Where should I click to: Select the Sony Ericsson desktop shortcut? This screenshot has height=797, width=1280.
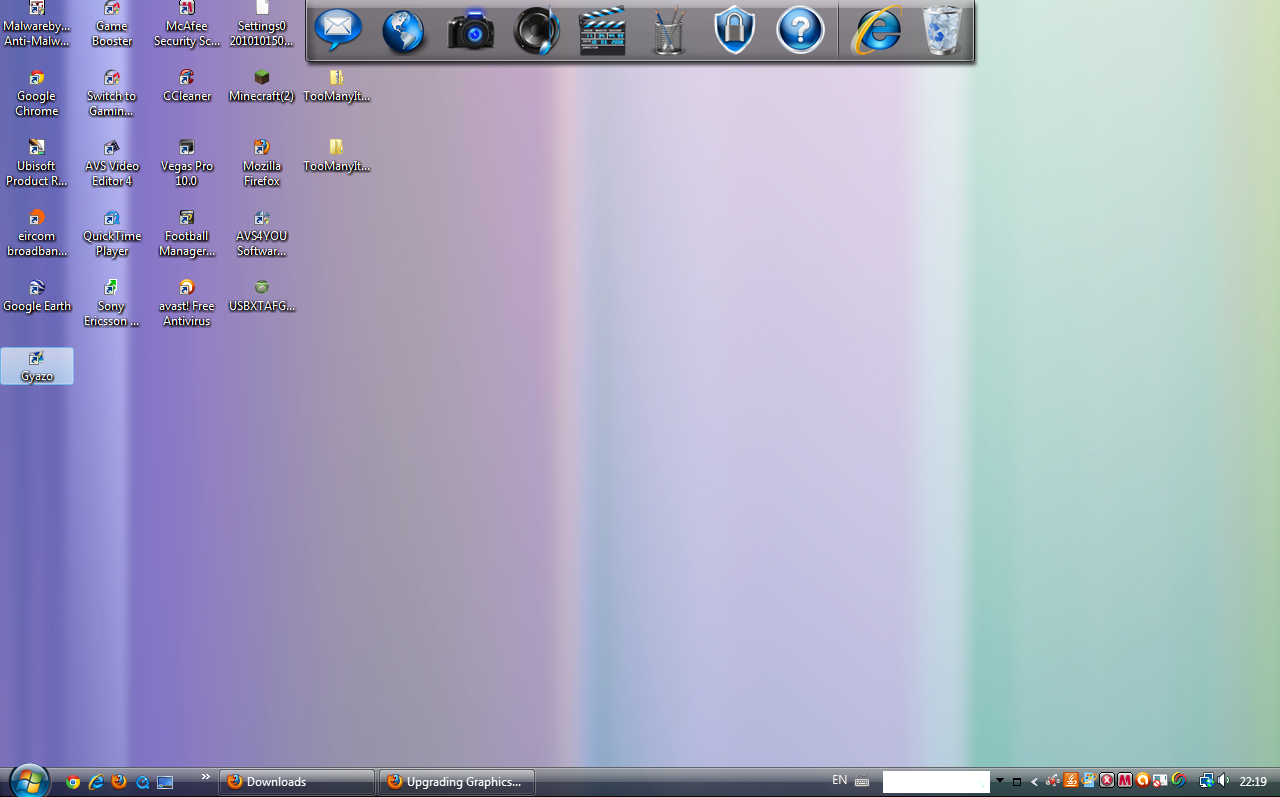(x=112, y=304)
